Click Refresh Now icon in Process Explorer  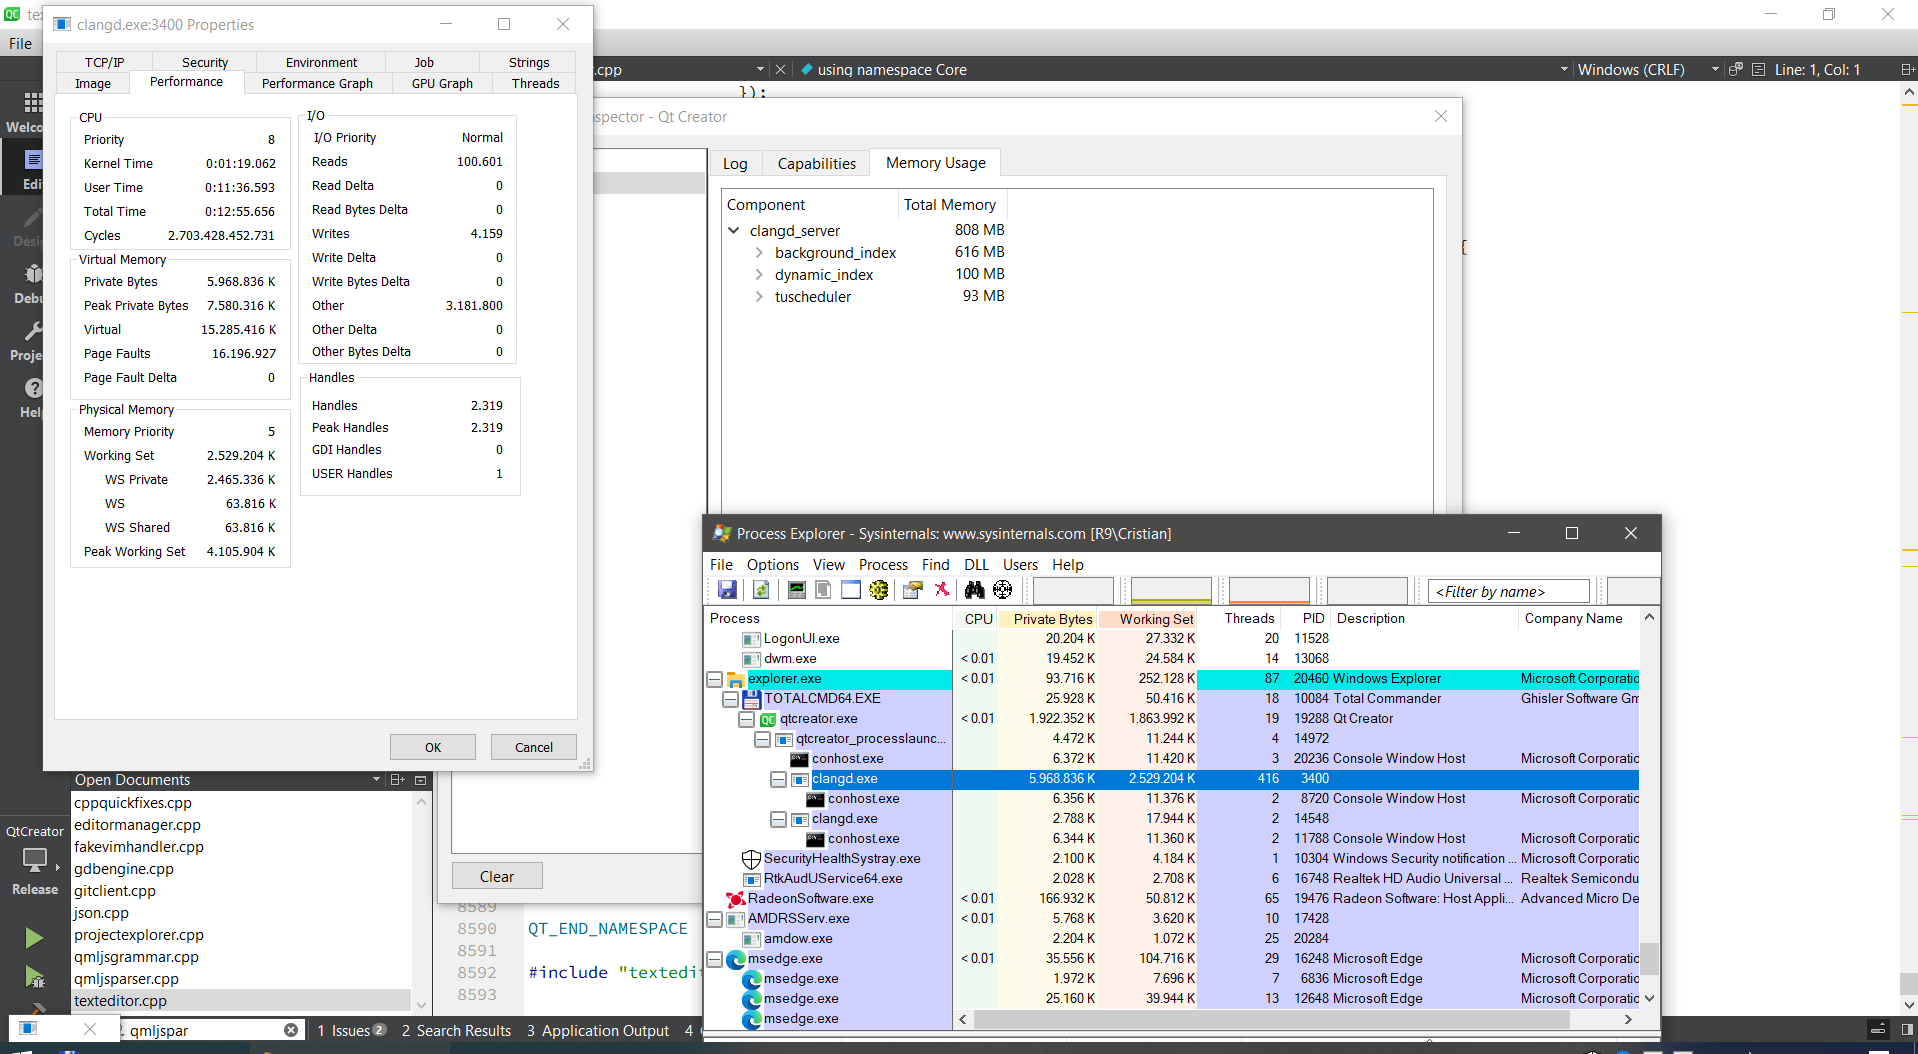tap(761, 590)
